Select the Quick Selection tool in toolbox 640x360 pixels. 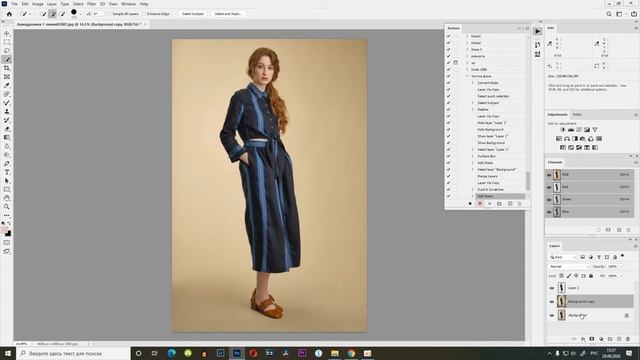(7, 60)
